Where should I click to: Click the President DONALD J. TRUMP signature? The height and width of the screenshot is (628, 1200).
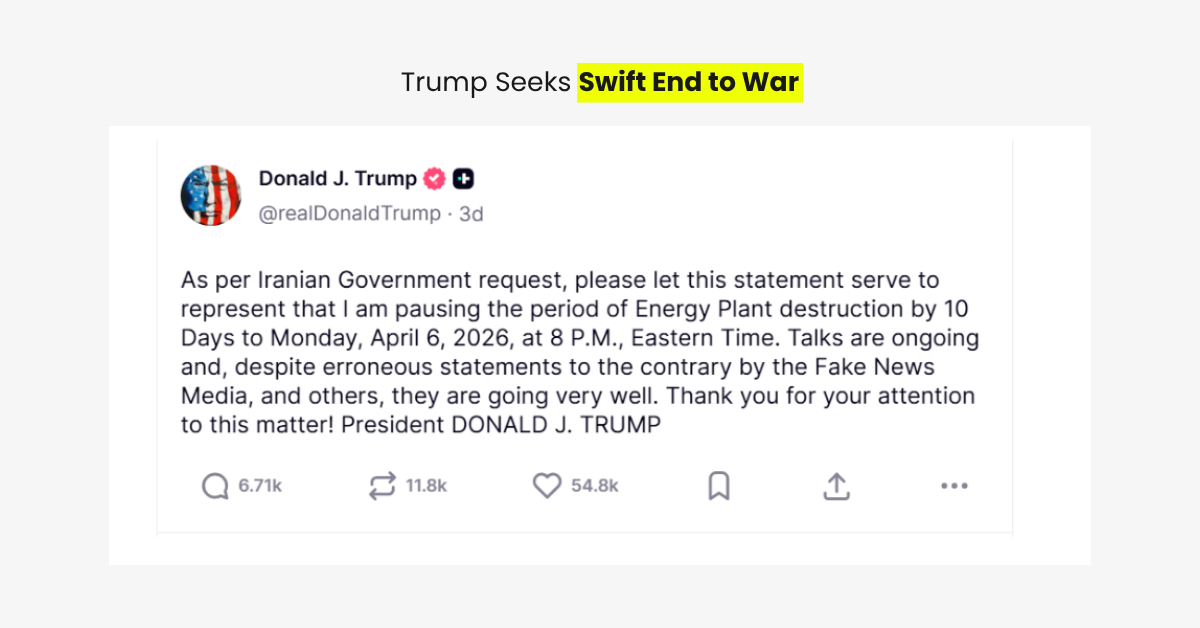(x=501, y=424)
